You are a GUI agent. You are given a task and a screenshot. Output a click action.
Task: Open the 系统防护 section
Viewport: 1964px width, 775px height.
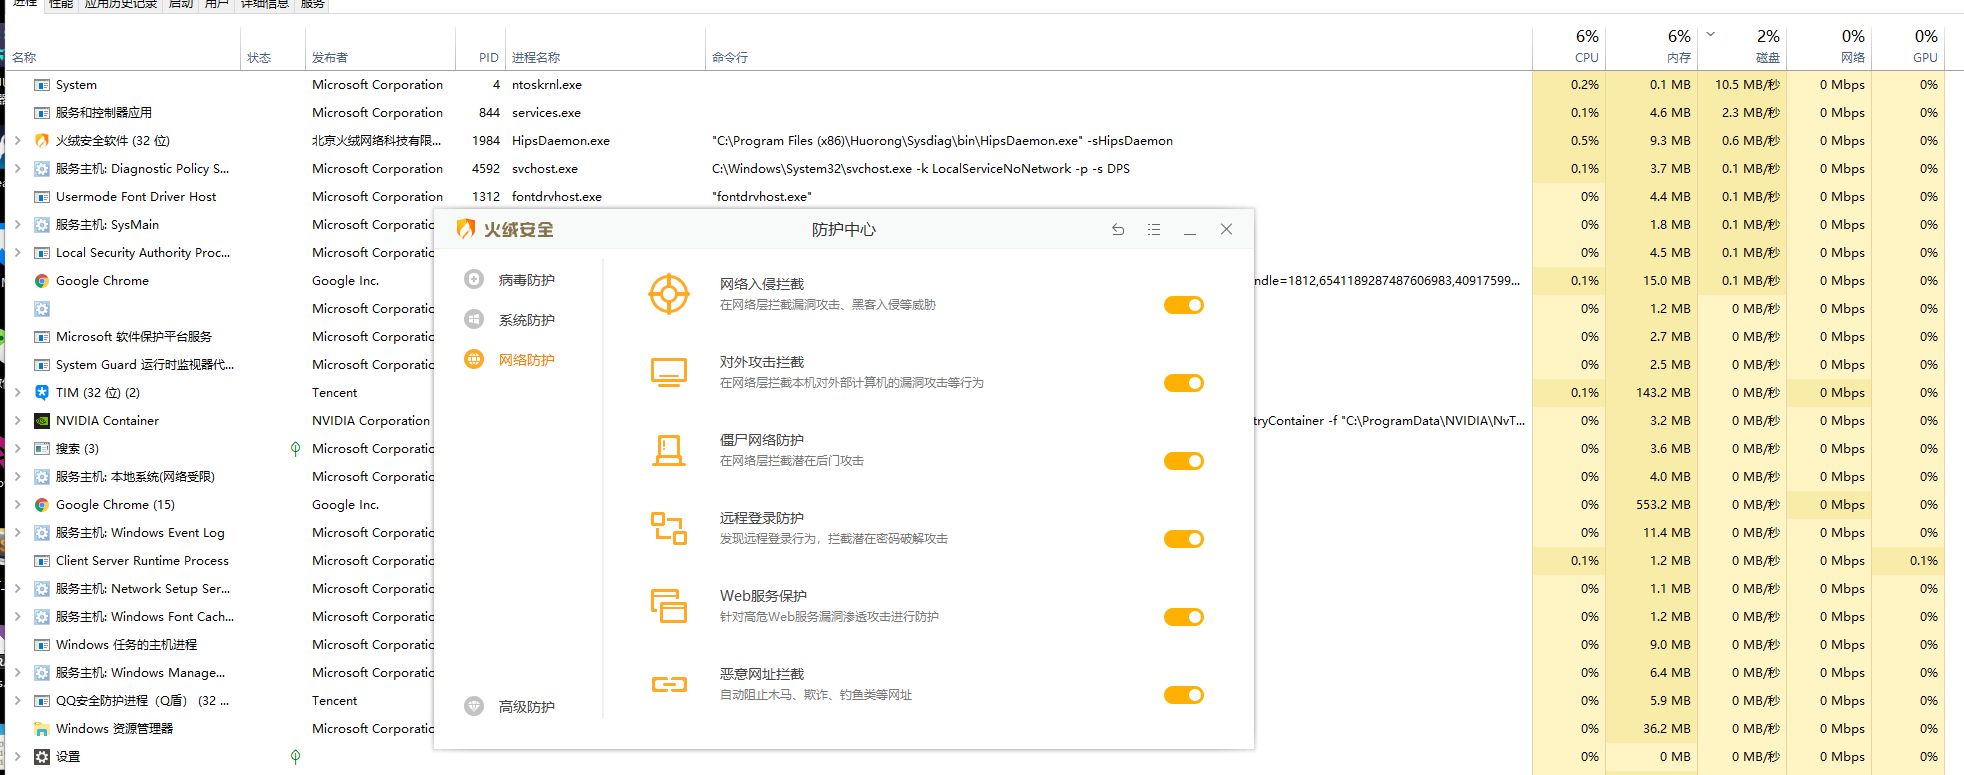click(x=527, y=320)
